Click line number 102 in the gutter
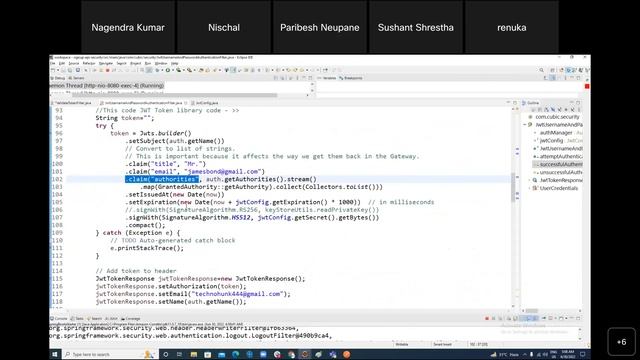This screenshot has width=640, height=360. (x=58, y=179)
